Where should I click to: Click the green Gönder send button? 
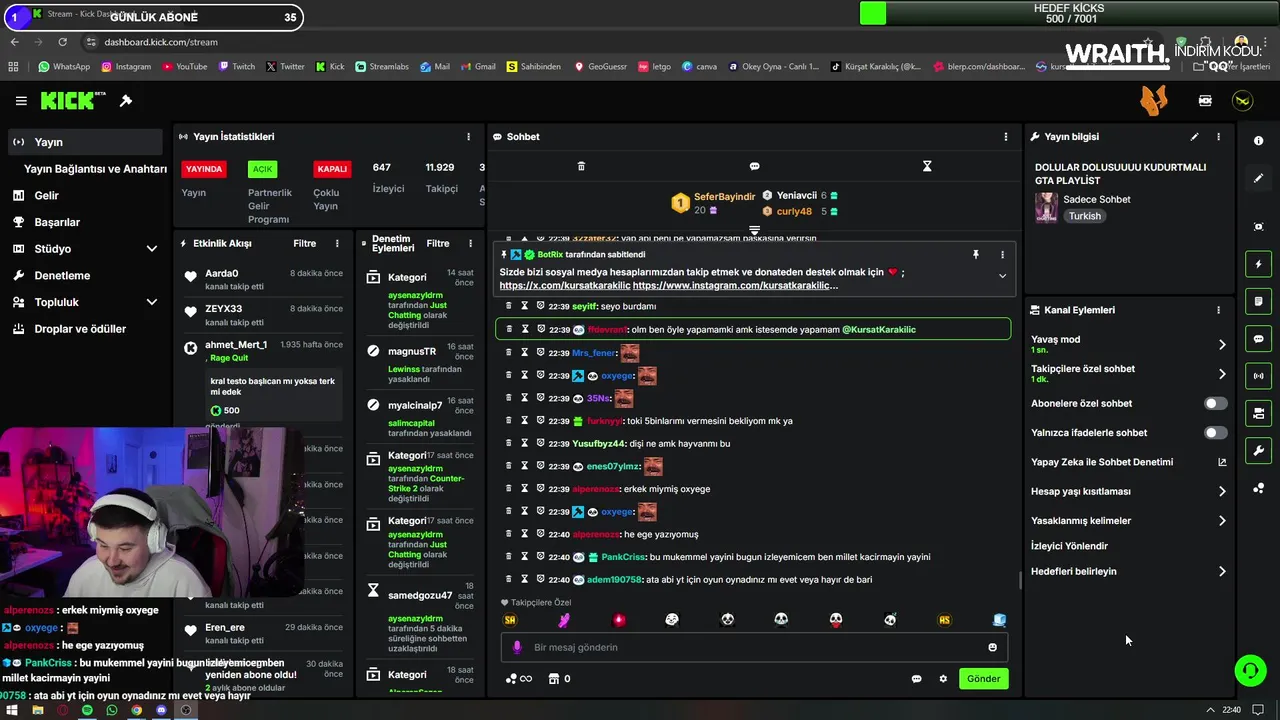983,679
